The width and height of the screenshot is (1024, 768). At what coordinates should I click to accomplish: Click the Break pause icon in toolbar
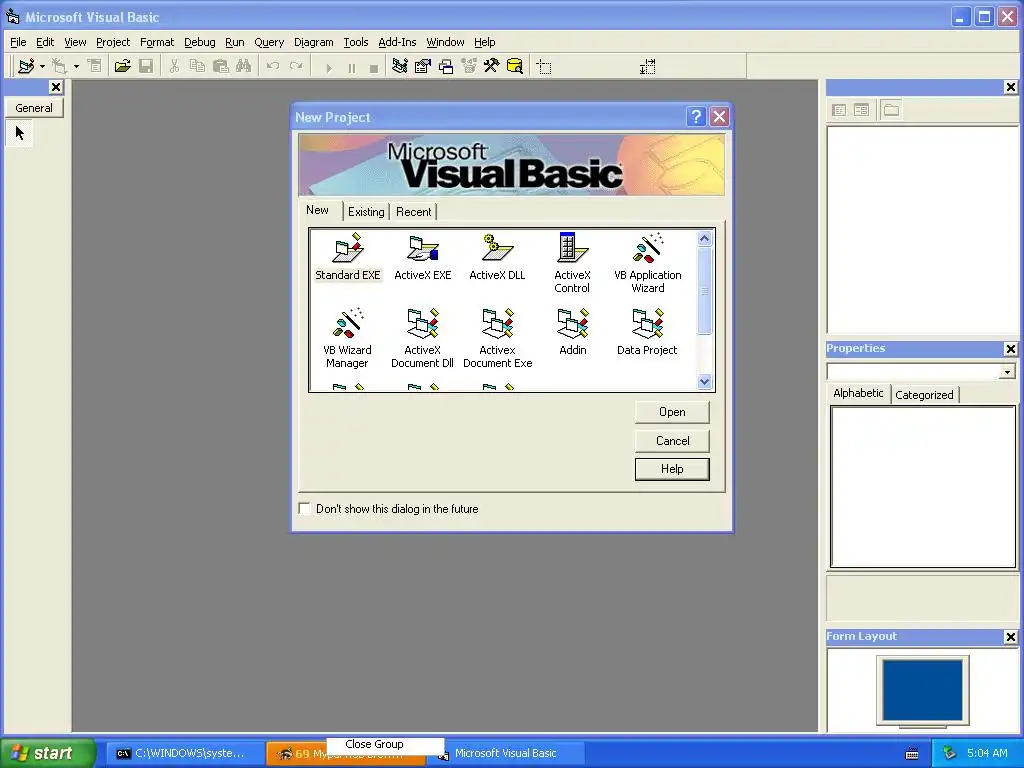tap(351, 67)
